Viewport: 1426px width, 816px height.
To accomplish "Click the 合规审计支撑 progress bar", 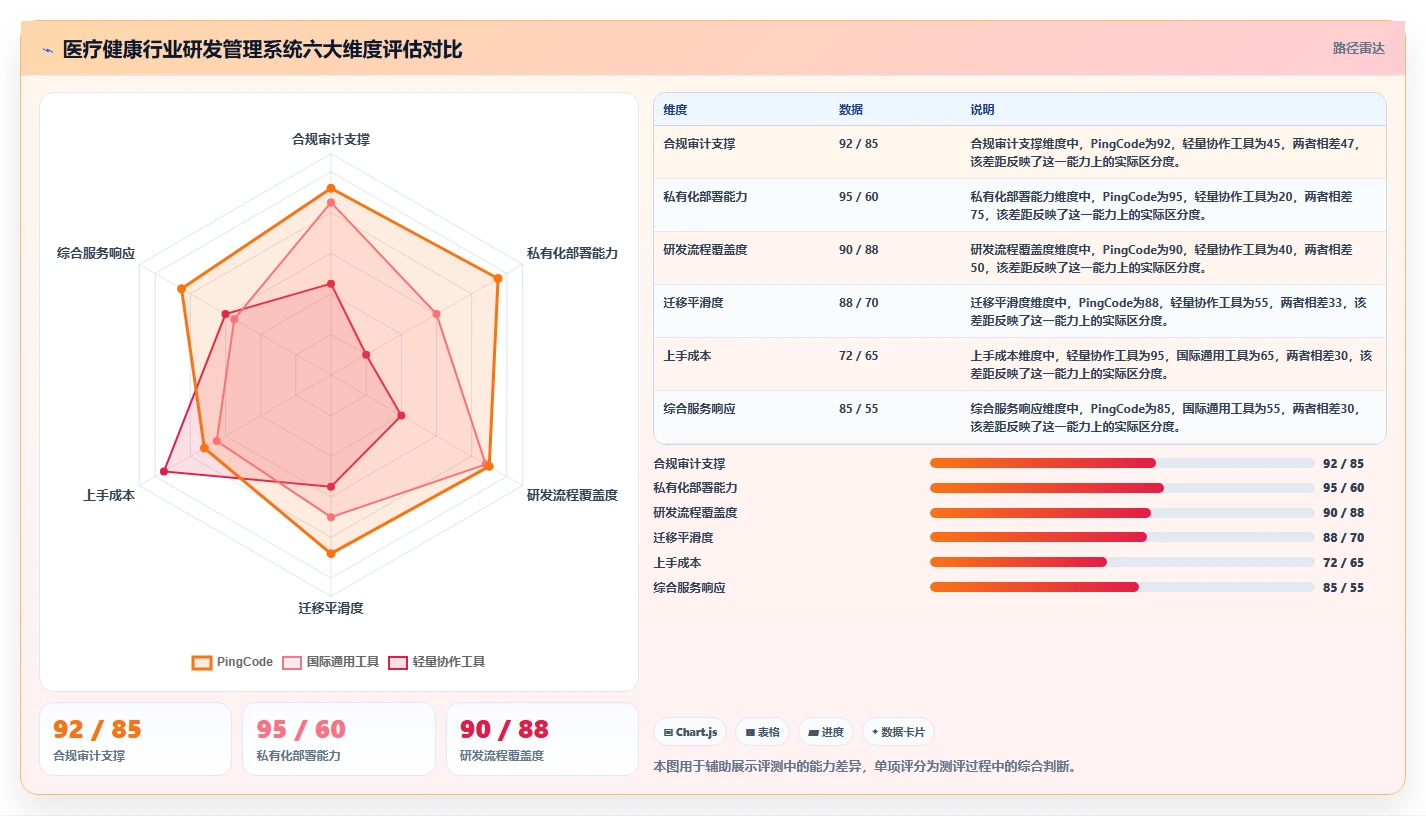I will click(x=1122, y=463).
